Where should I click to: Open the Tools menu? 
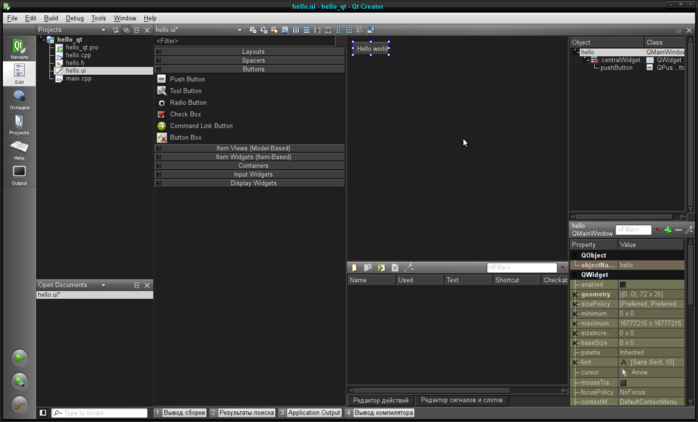98,18
